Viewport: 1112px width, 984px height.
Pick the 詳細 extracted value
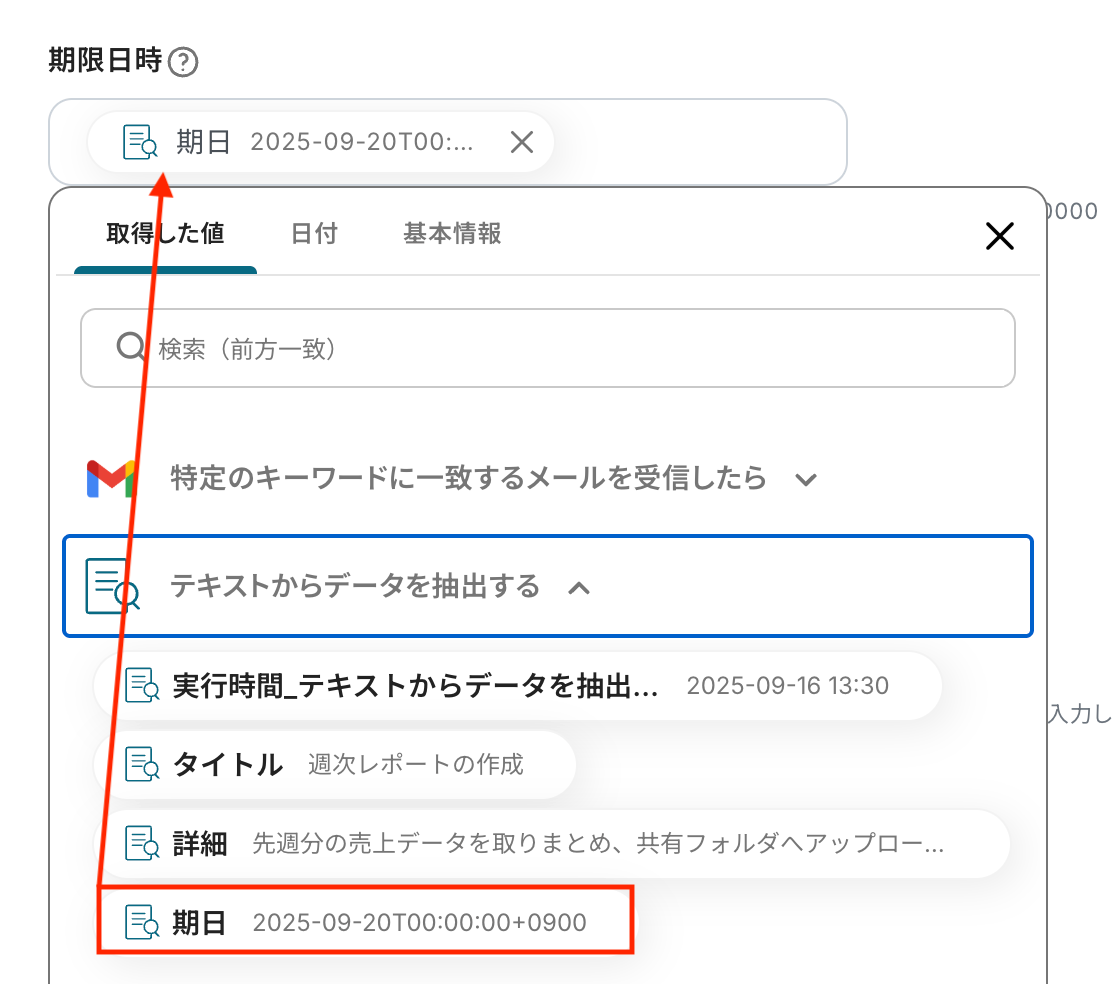click(552, 843)
